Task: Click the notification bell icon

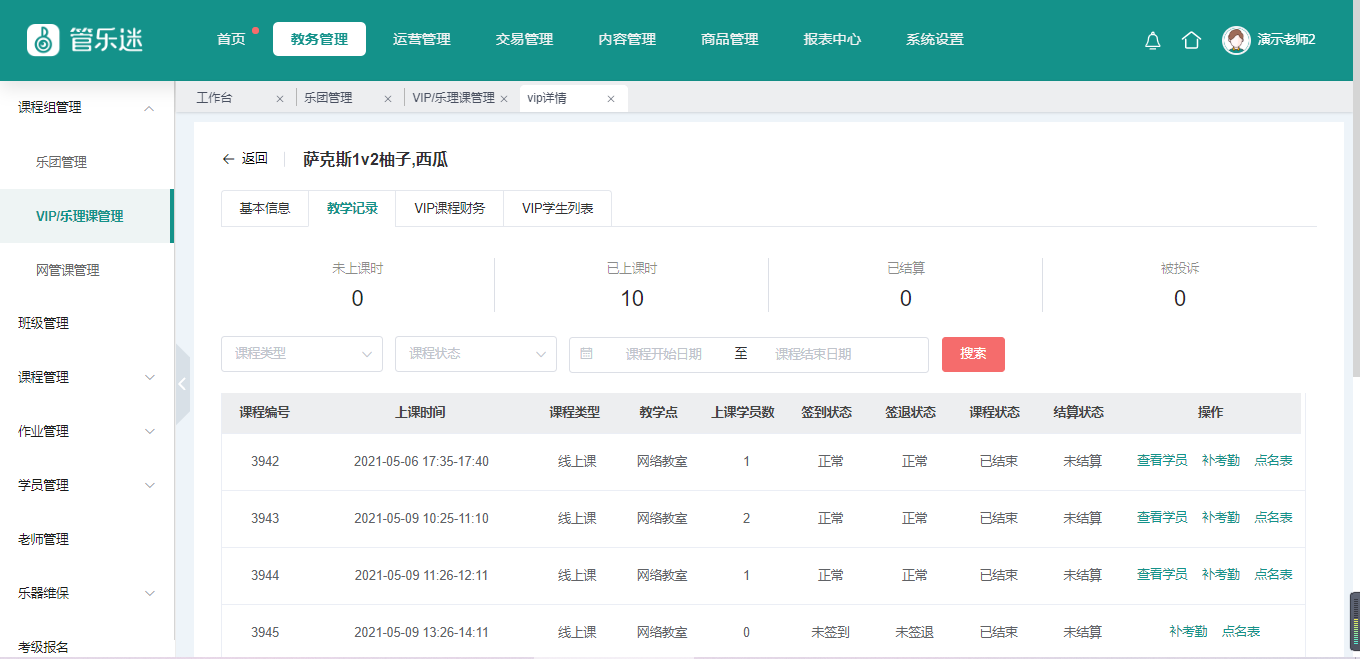Action: point(1152,40)
